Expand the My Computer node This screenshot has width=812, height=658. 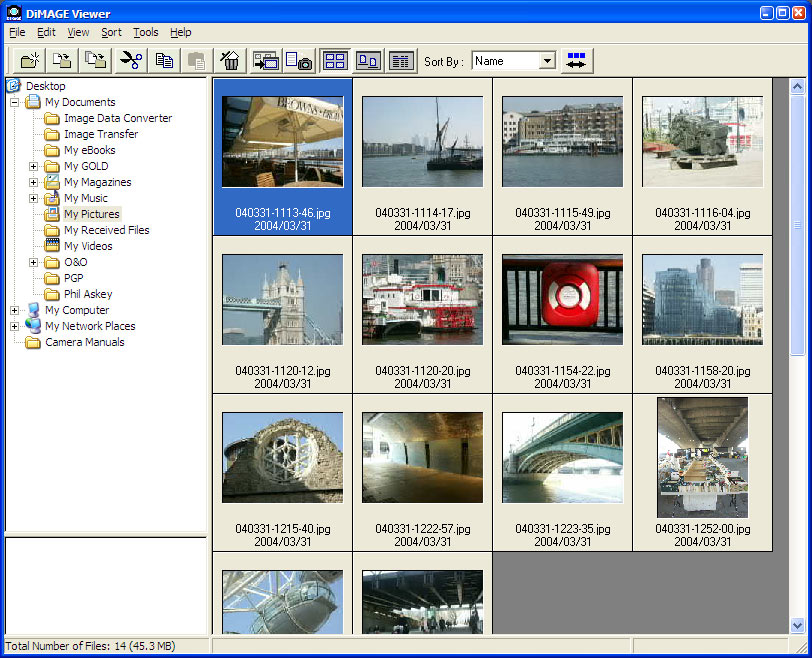(14, 310)
